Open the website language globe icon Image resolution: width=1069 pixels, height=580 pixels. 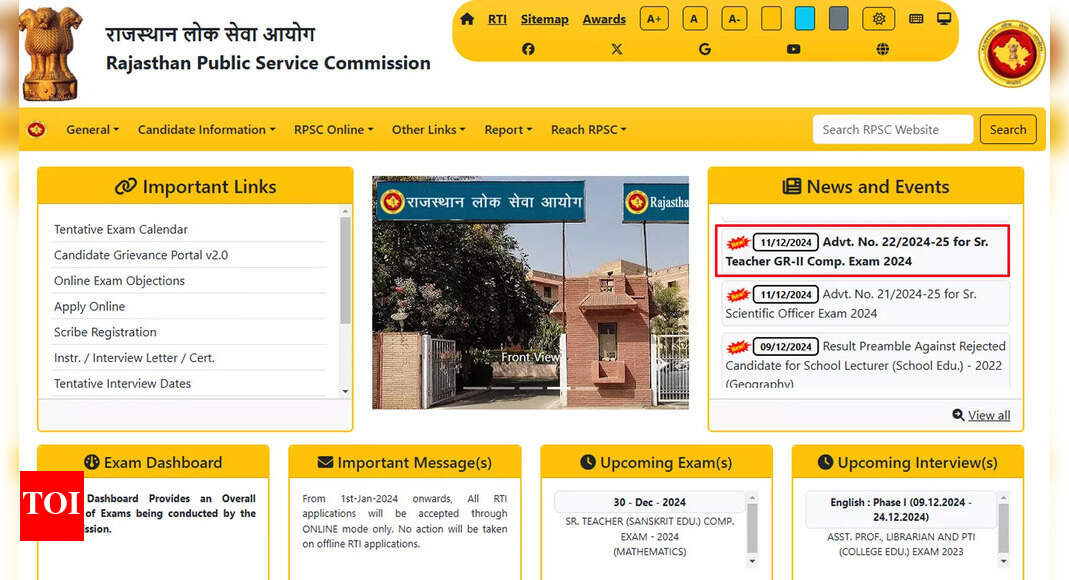tap(882, 49)
